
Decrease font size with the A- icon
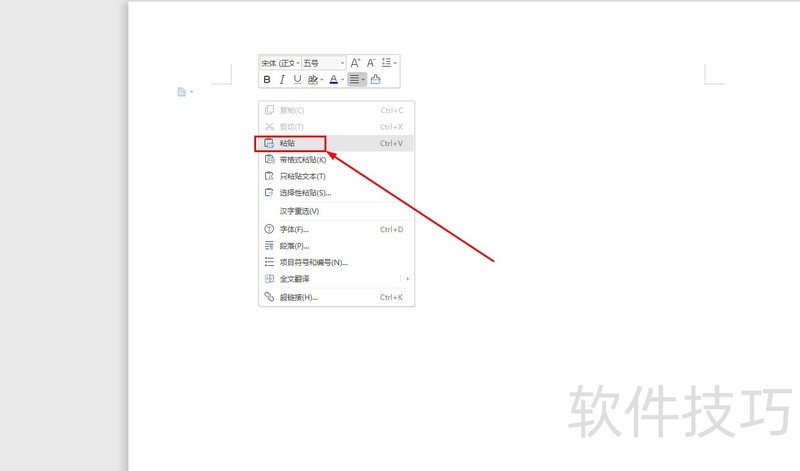[371, 63]
